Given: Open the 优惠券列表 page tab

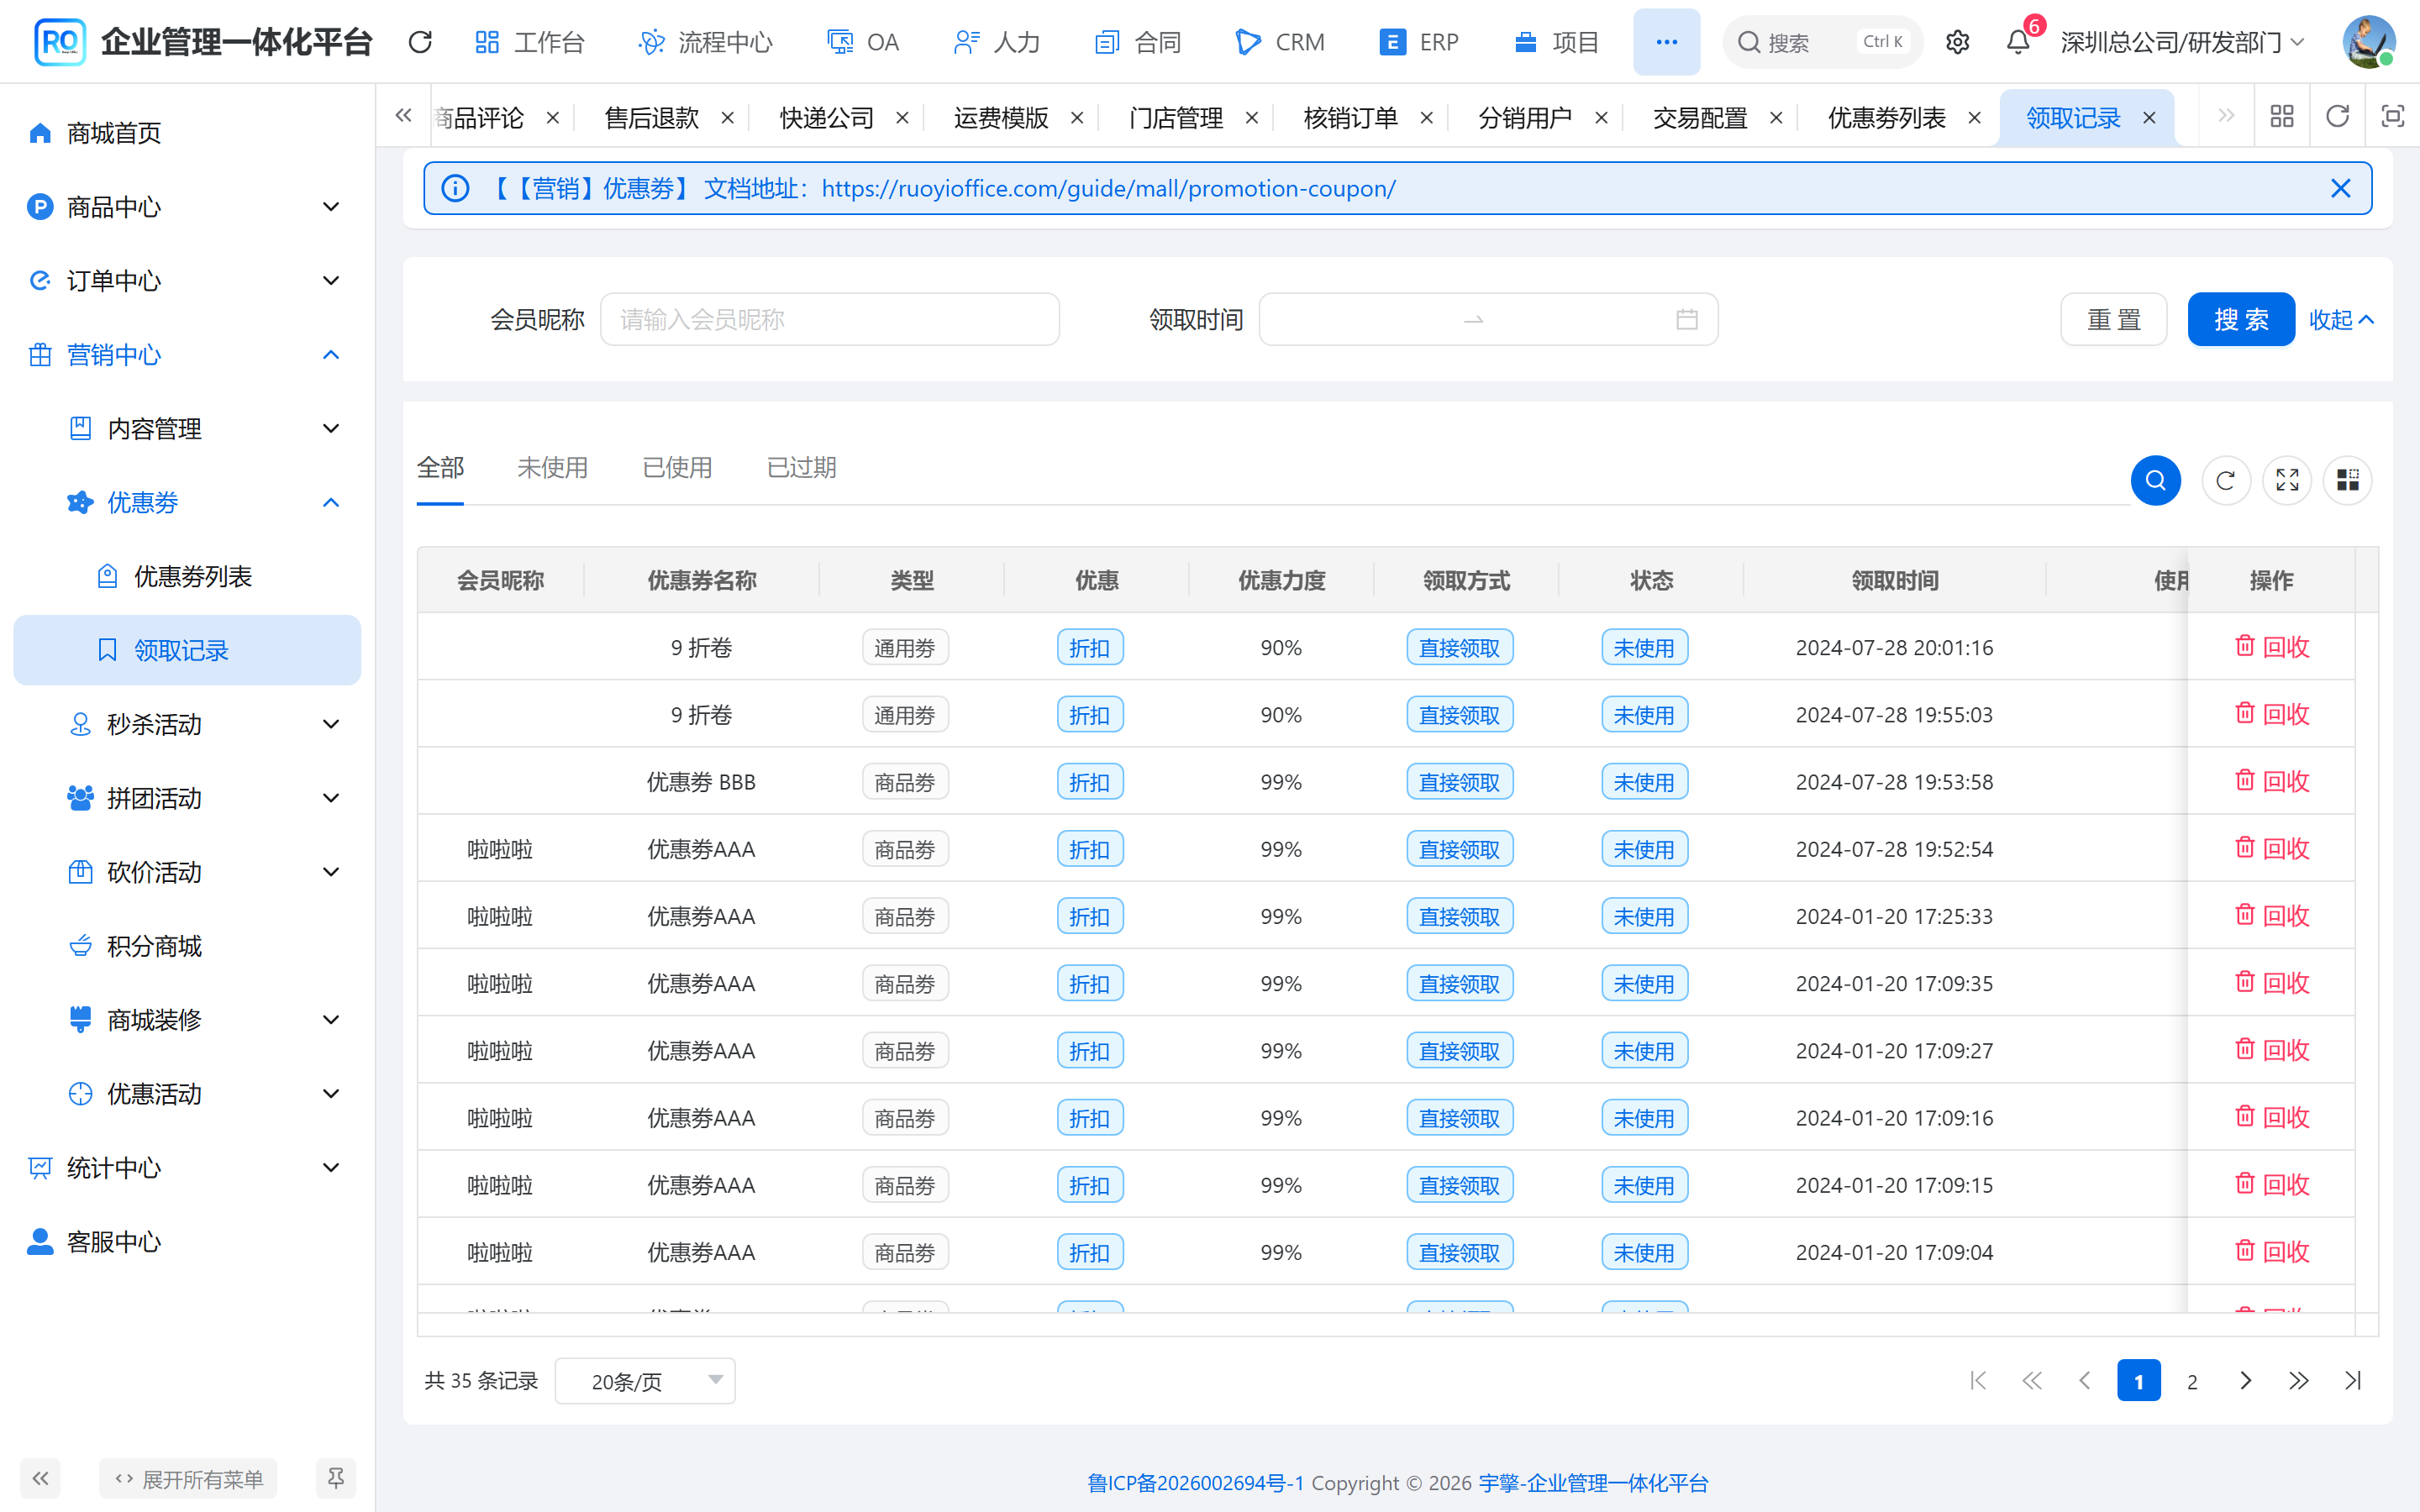Looking at the screenshot, I should [1886, 118].
